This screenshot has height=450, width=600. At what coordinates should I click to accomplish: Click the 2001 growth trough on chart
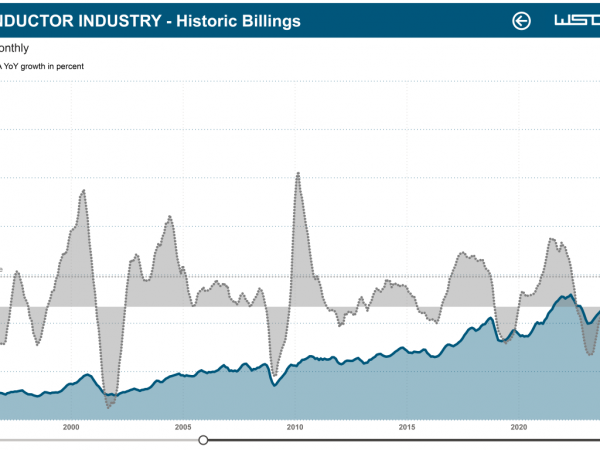point(109,407)
